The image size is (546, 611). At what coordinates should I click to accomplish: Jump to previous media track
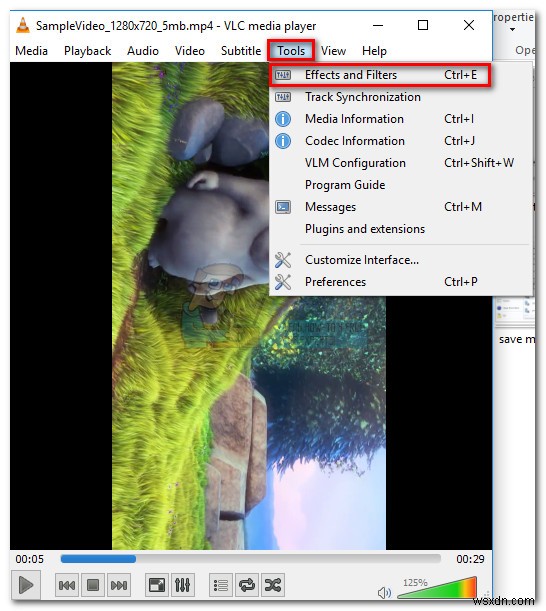pyautogui.click(x=67, y=585)
